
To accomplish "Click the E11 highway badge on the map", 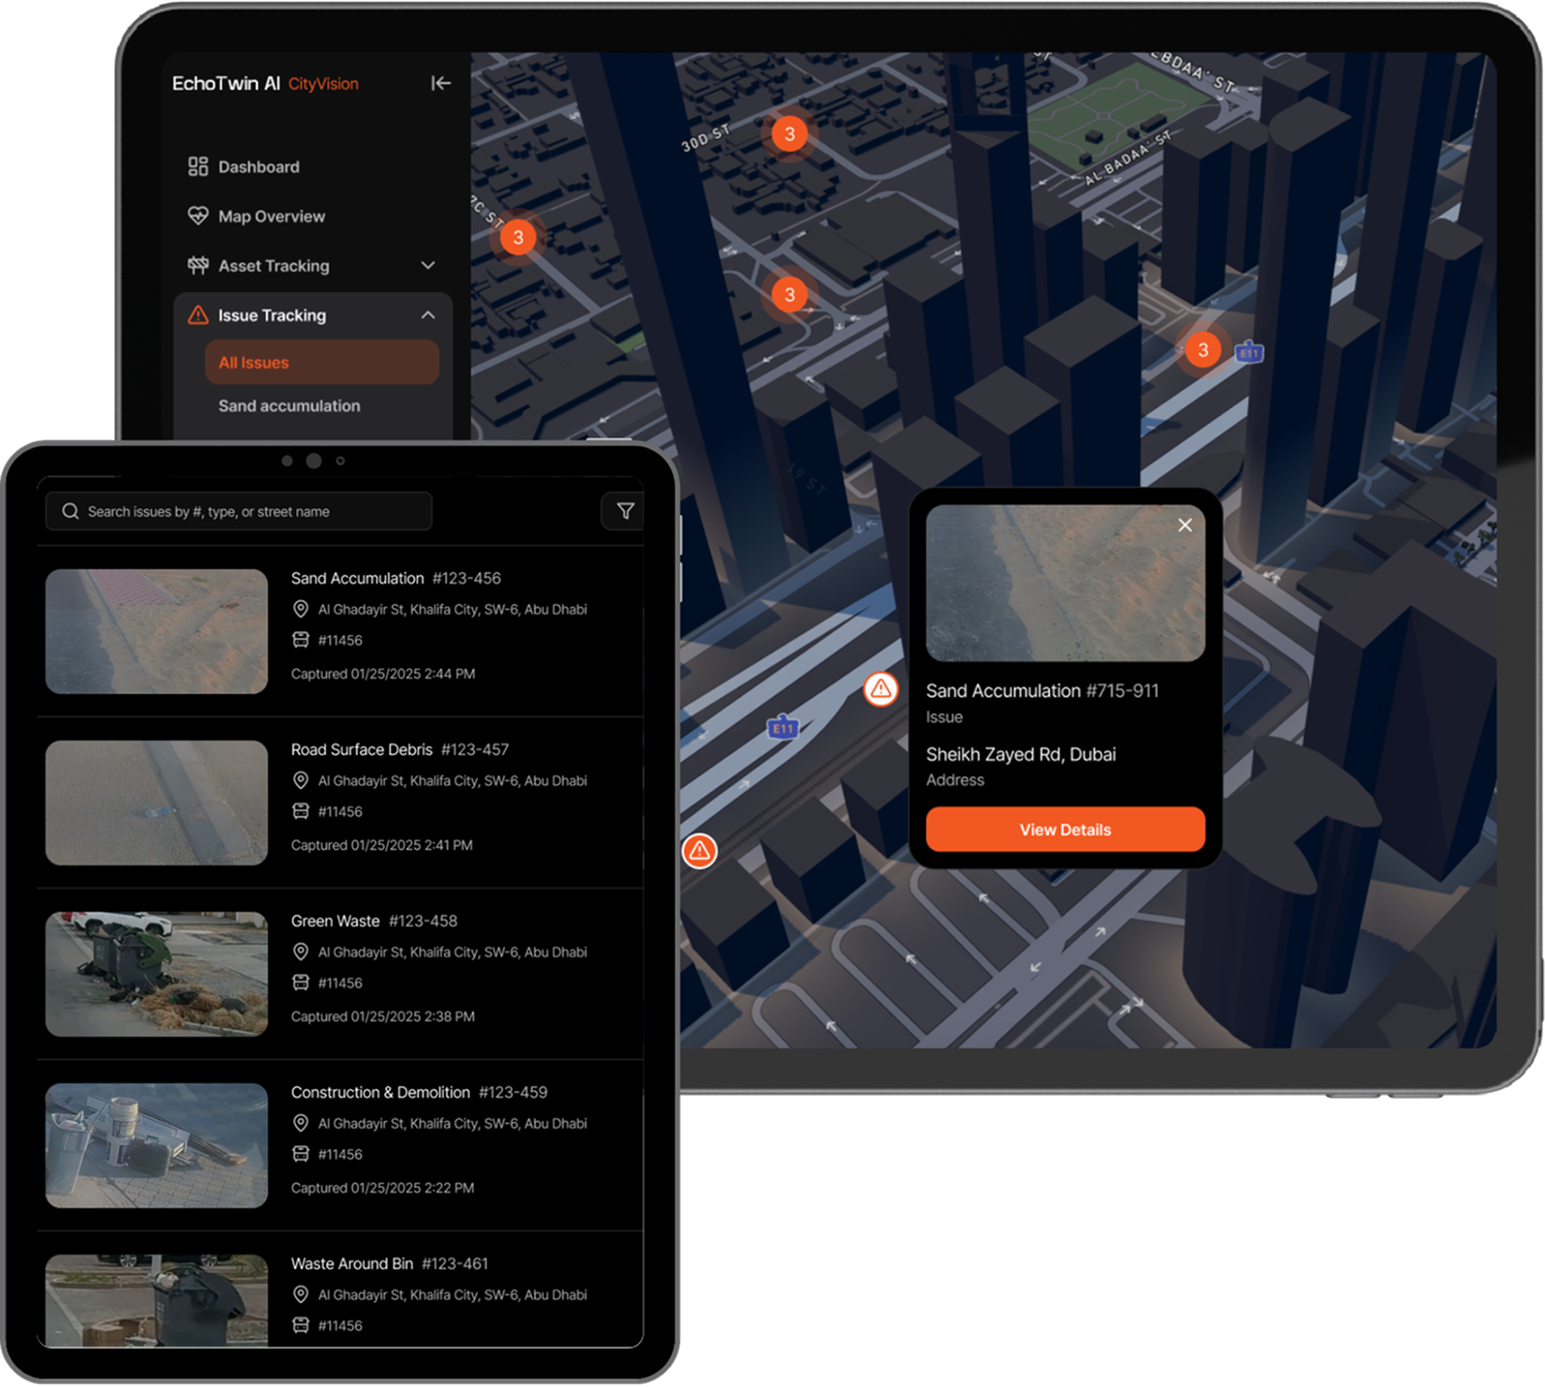I will (x=783, y=728).
